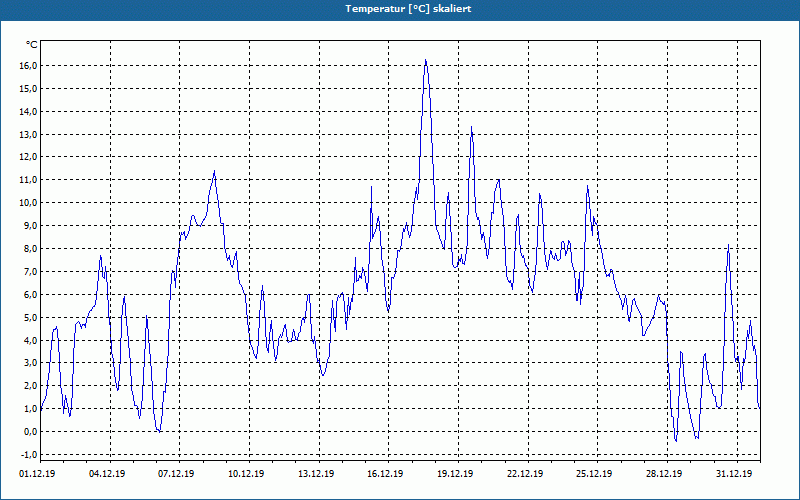The width and height of the screenshot is (800, 500).
Task: Click the 16.12.19 date label
Action: pyautogui.click(x=385, y=474)
